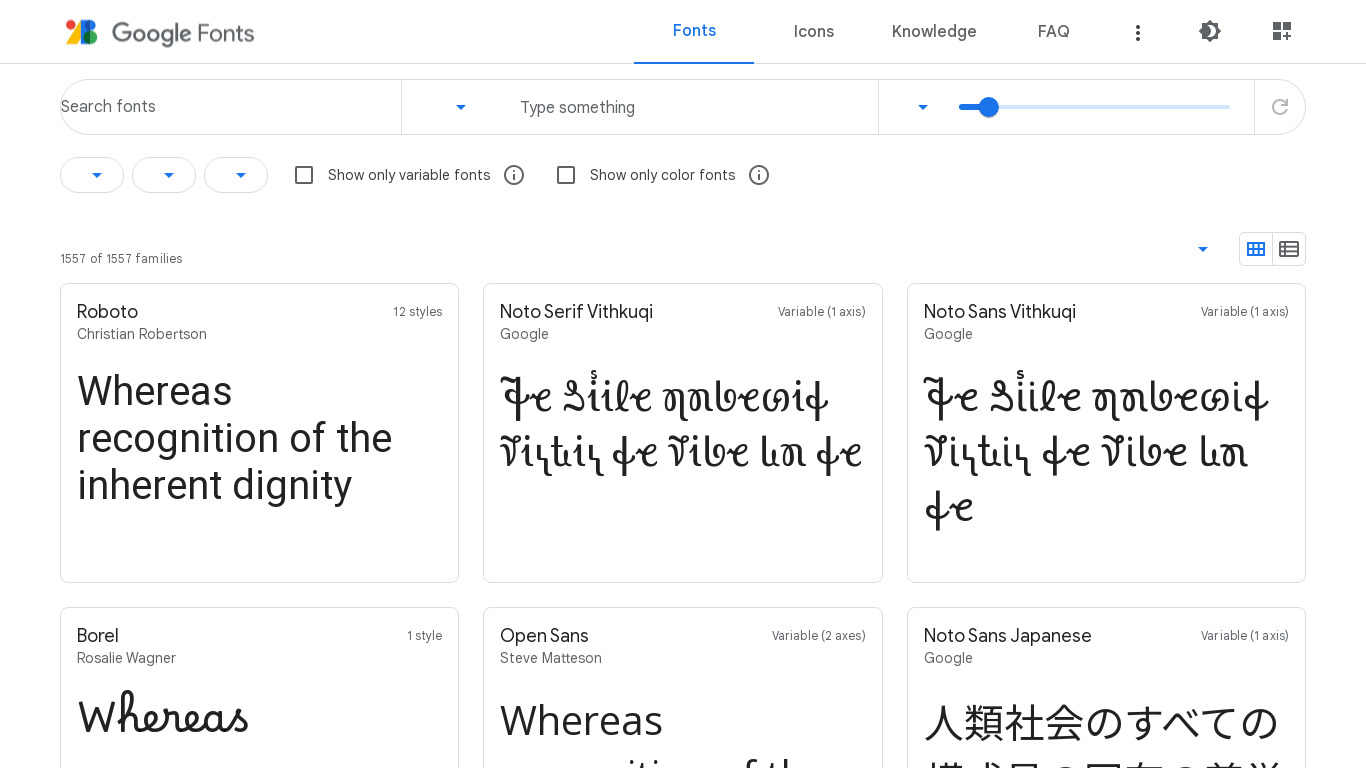Click the Google Fonts logo

[160, 33]
